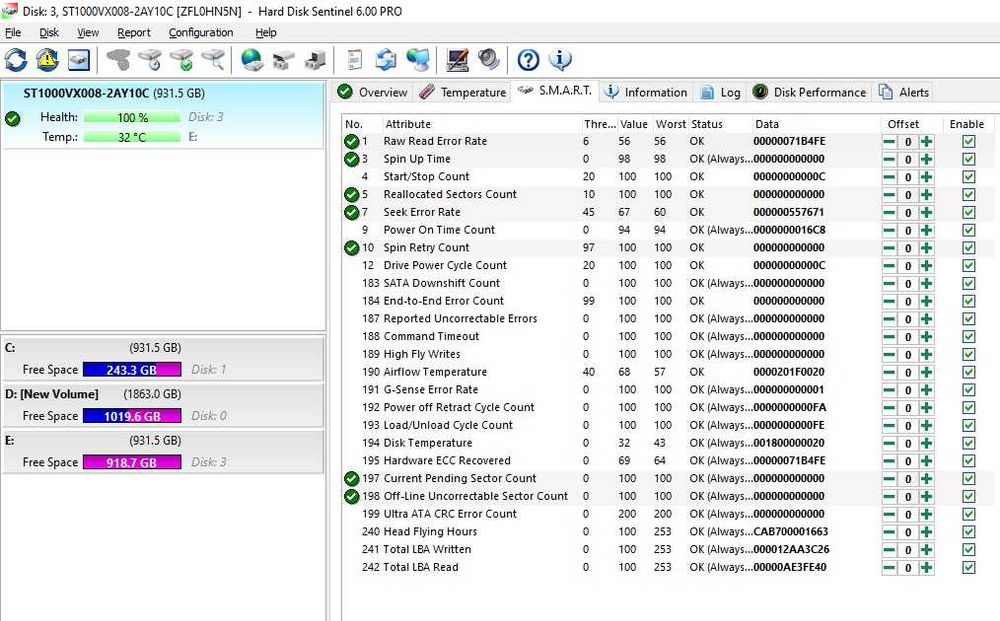Click the report document toolbar icon

tap(355, 60)
